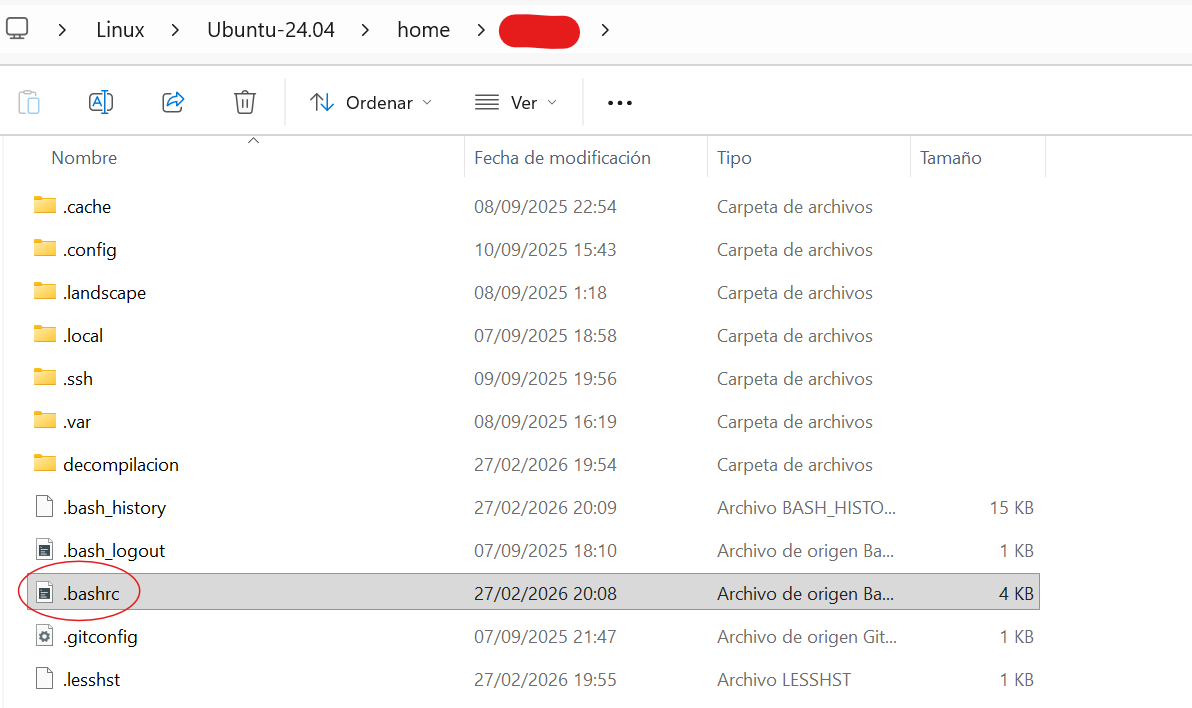Image resolution: width=1192 pixels, height=708 pixels.
Task: Click the This PC monitor icon
Action: pos(17,29)
